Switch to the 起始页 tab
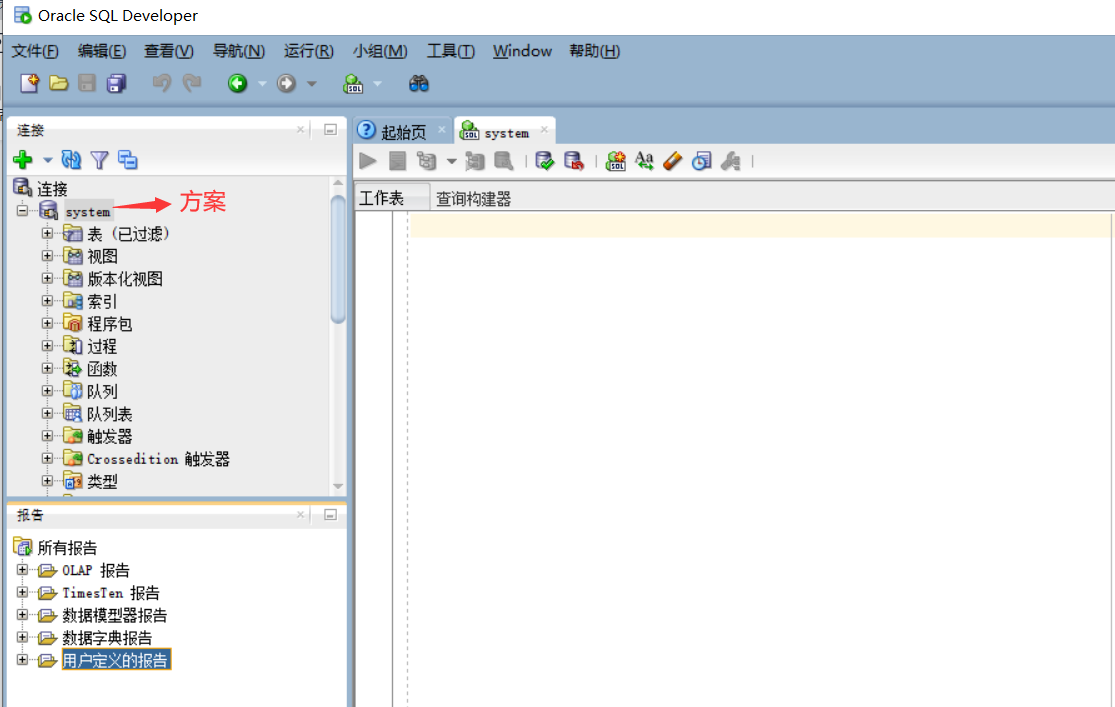The image size is (1115, 707). (404, 130)
